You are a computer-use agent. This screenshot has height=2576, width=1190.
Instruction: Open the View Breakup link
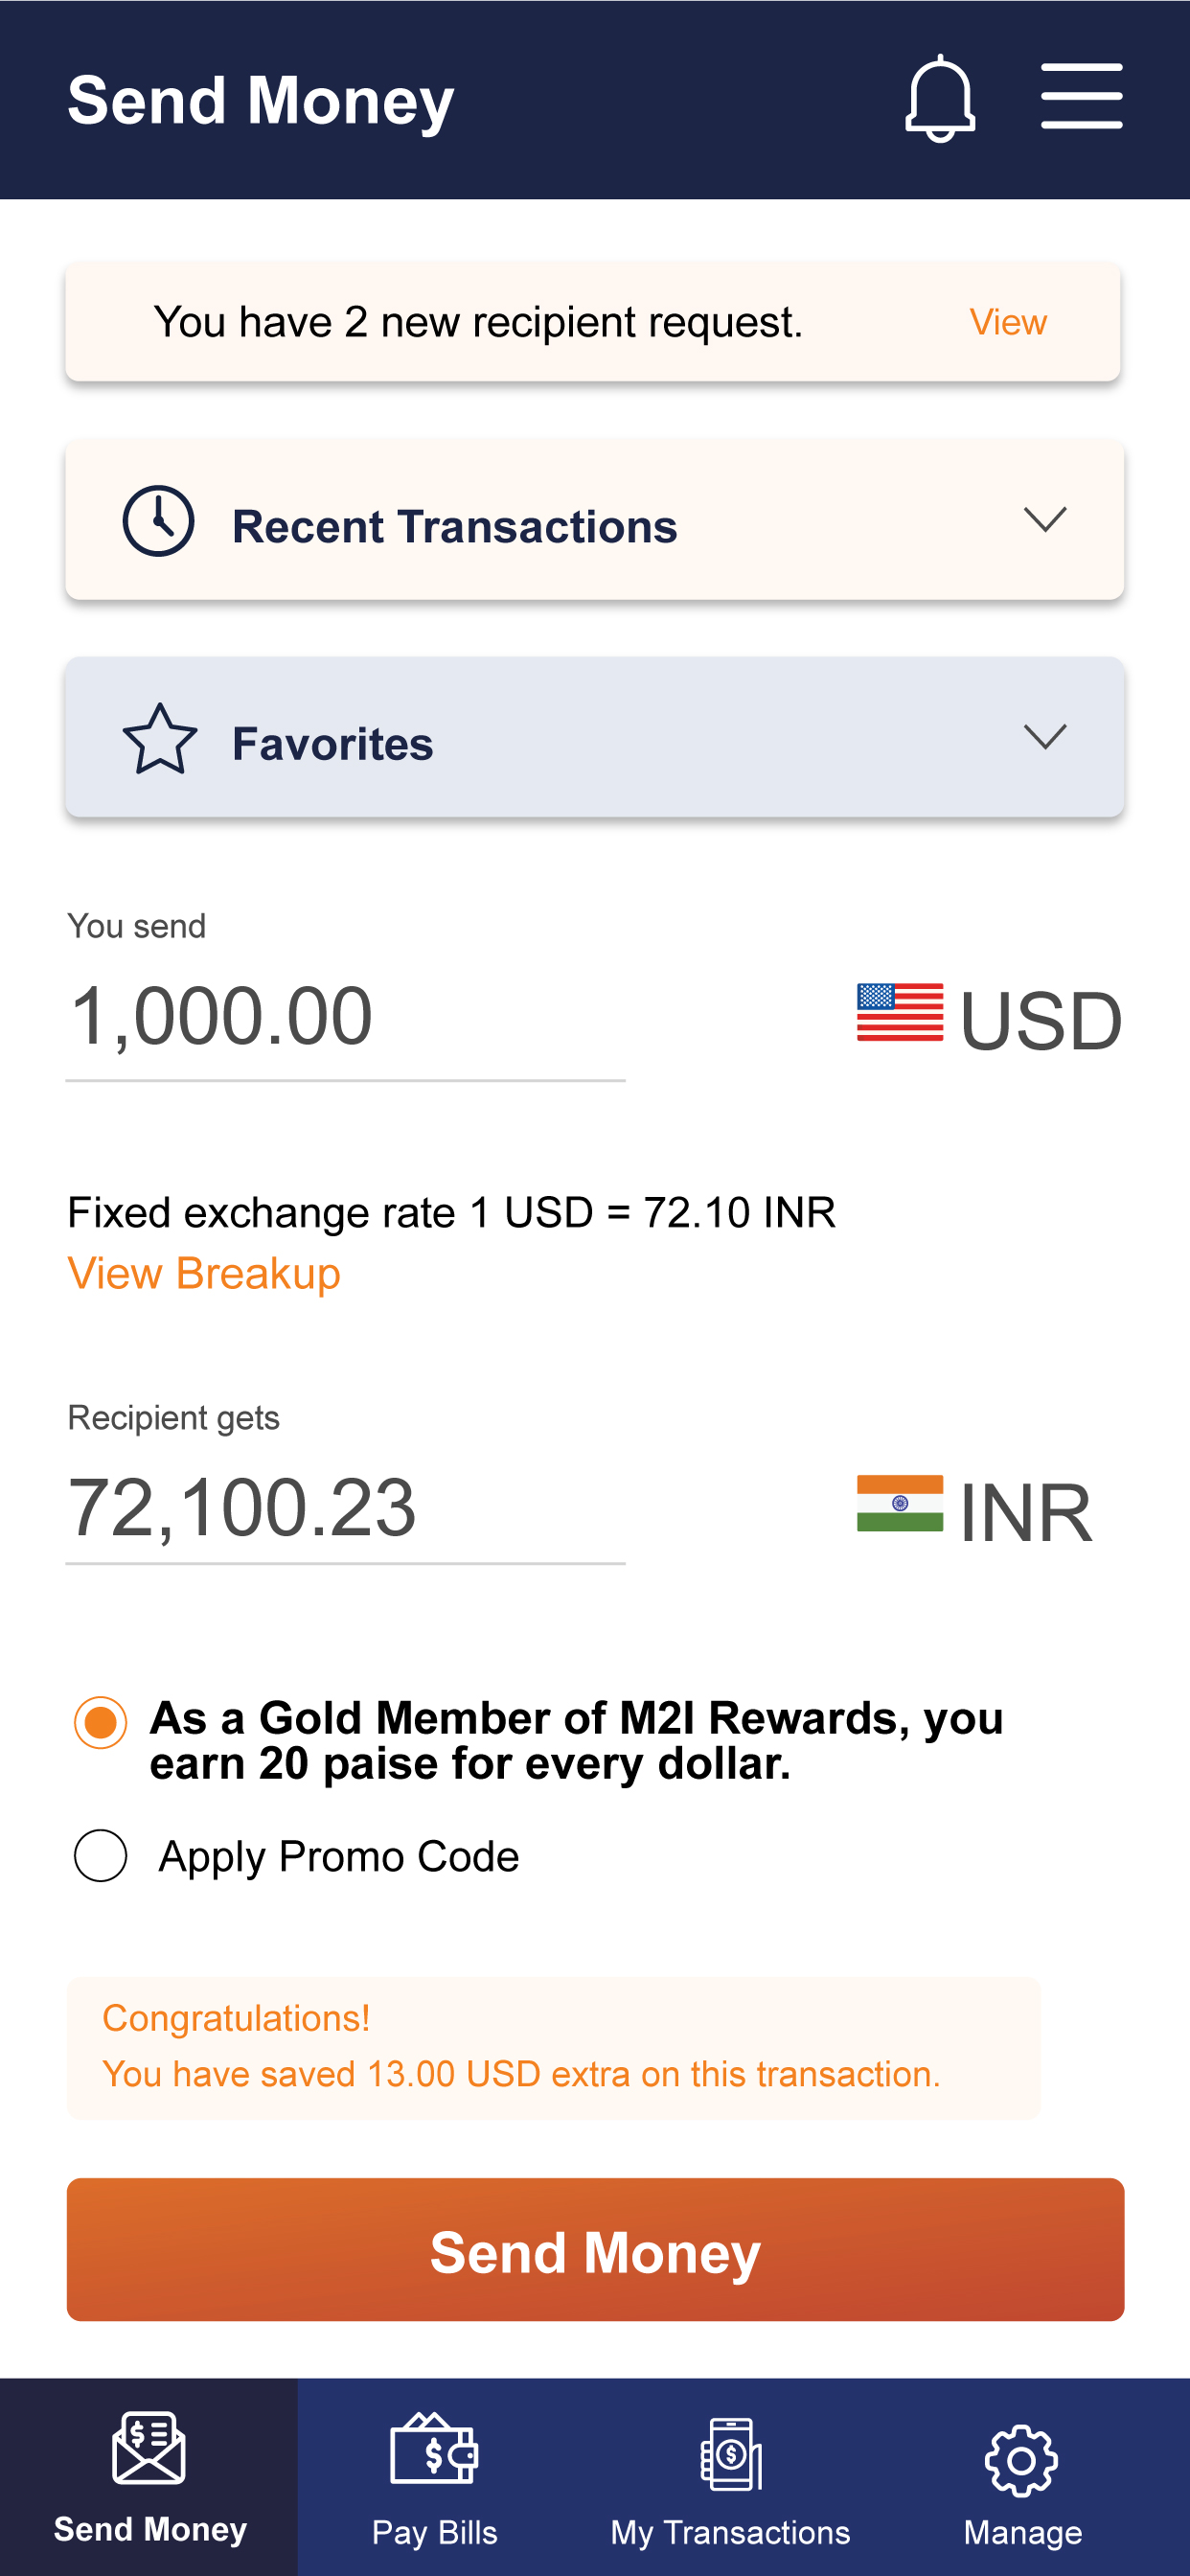click(x=204, y=1273)
